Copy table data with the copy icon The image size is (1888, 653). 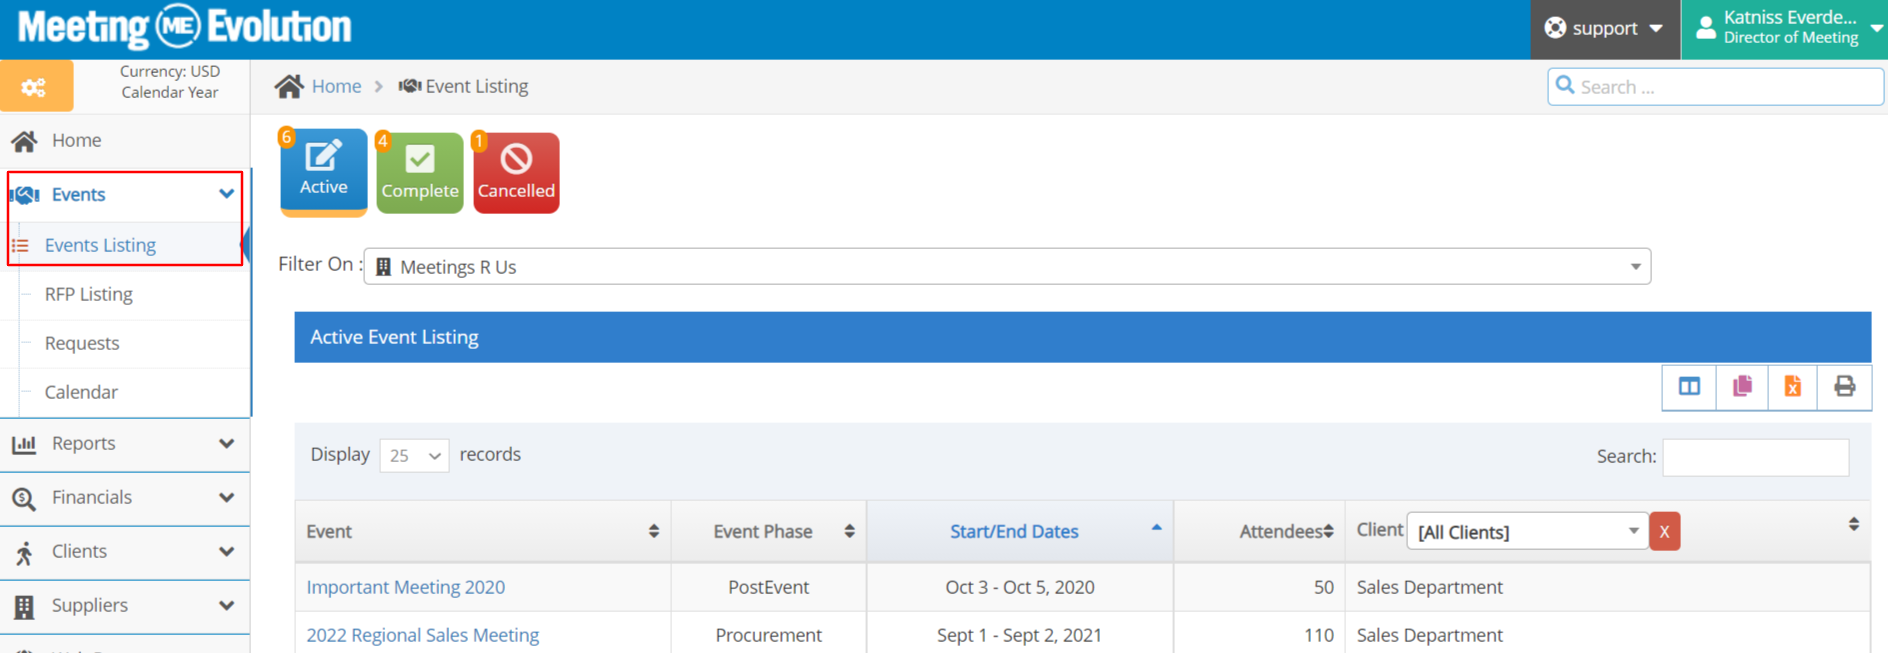(1742, 386)
